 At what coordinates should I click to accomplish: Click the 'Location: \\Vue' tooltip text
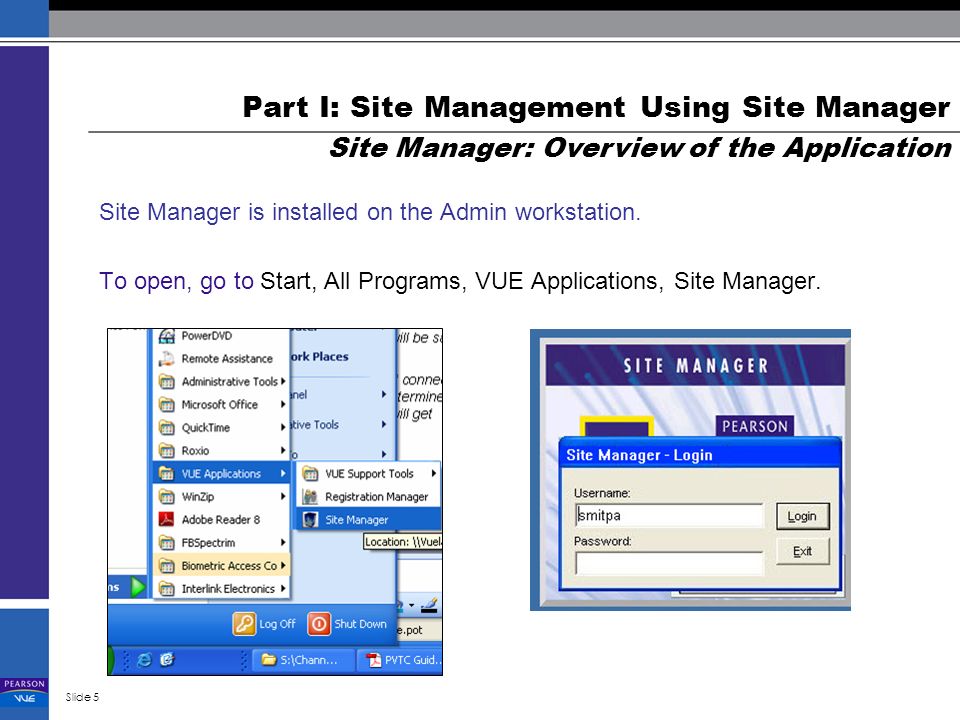pyautogui.click(x=403, y=542)
